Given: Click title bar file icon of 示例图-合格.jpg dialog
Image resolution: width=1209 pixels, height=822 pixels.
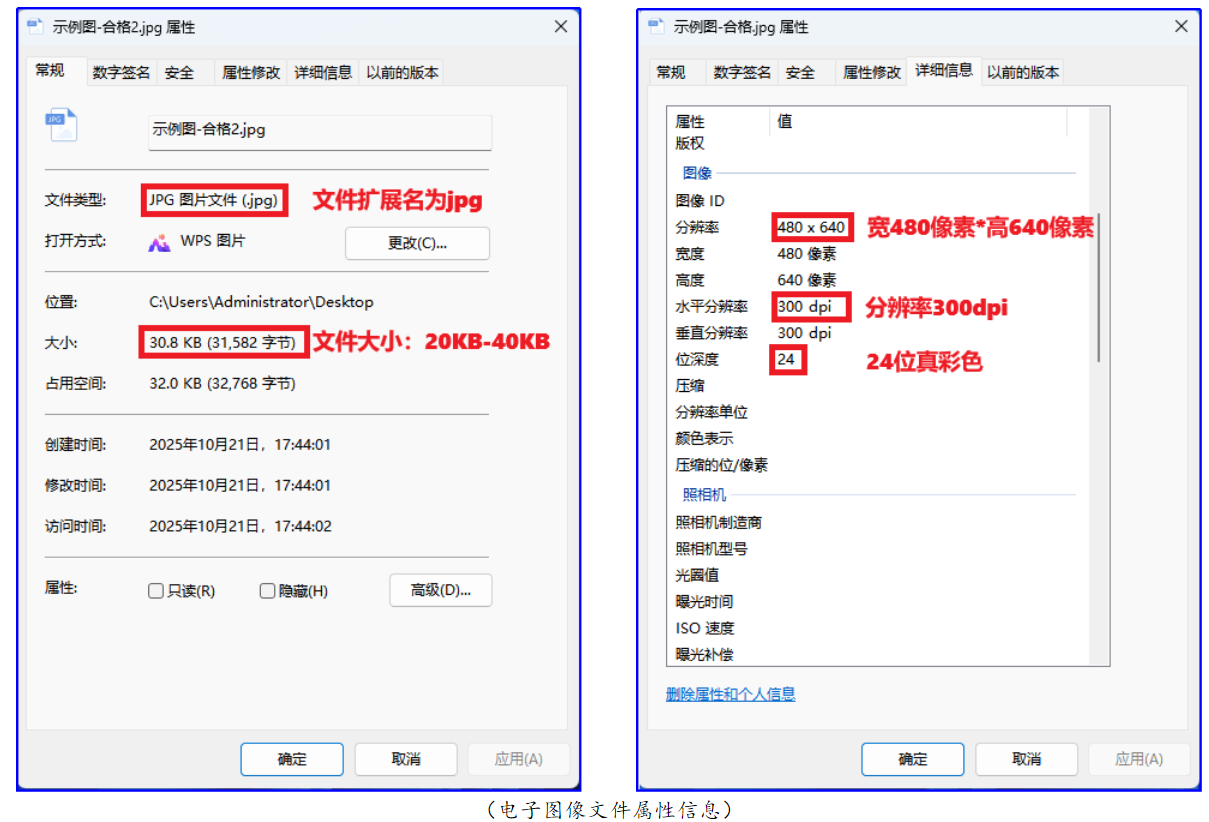Looking at the screenshot, I should (x=657, y=27).
